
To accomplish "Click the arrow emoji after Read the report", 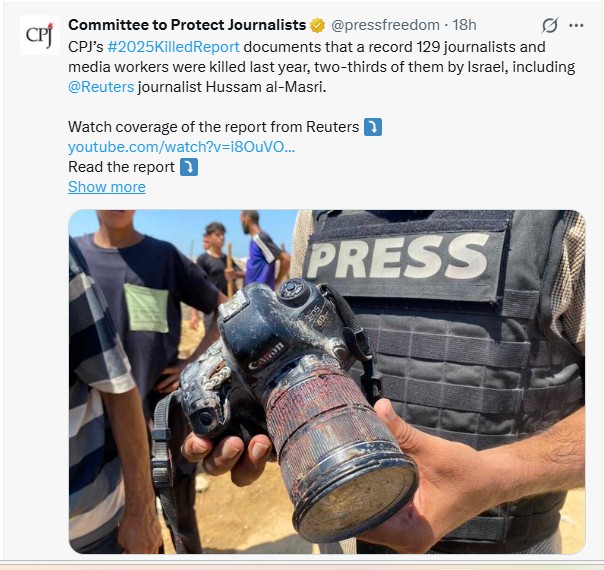I will click(x=189, y=167).
